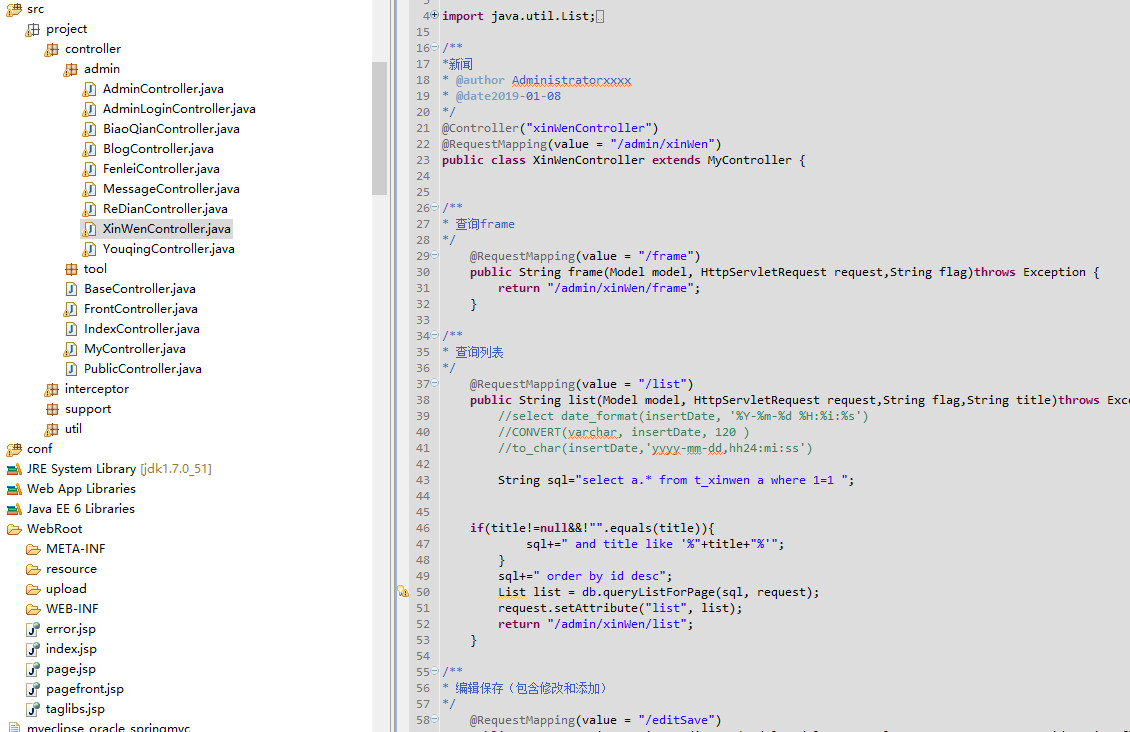
Task: Collapse the editSave method at line 58
Action: coord(435,719)
